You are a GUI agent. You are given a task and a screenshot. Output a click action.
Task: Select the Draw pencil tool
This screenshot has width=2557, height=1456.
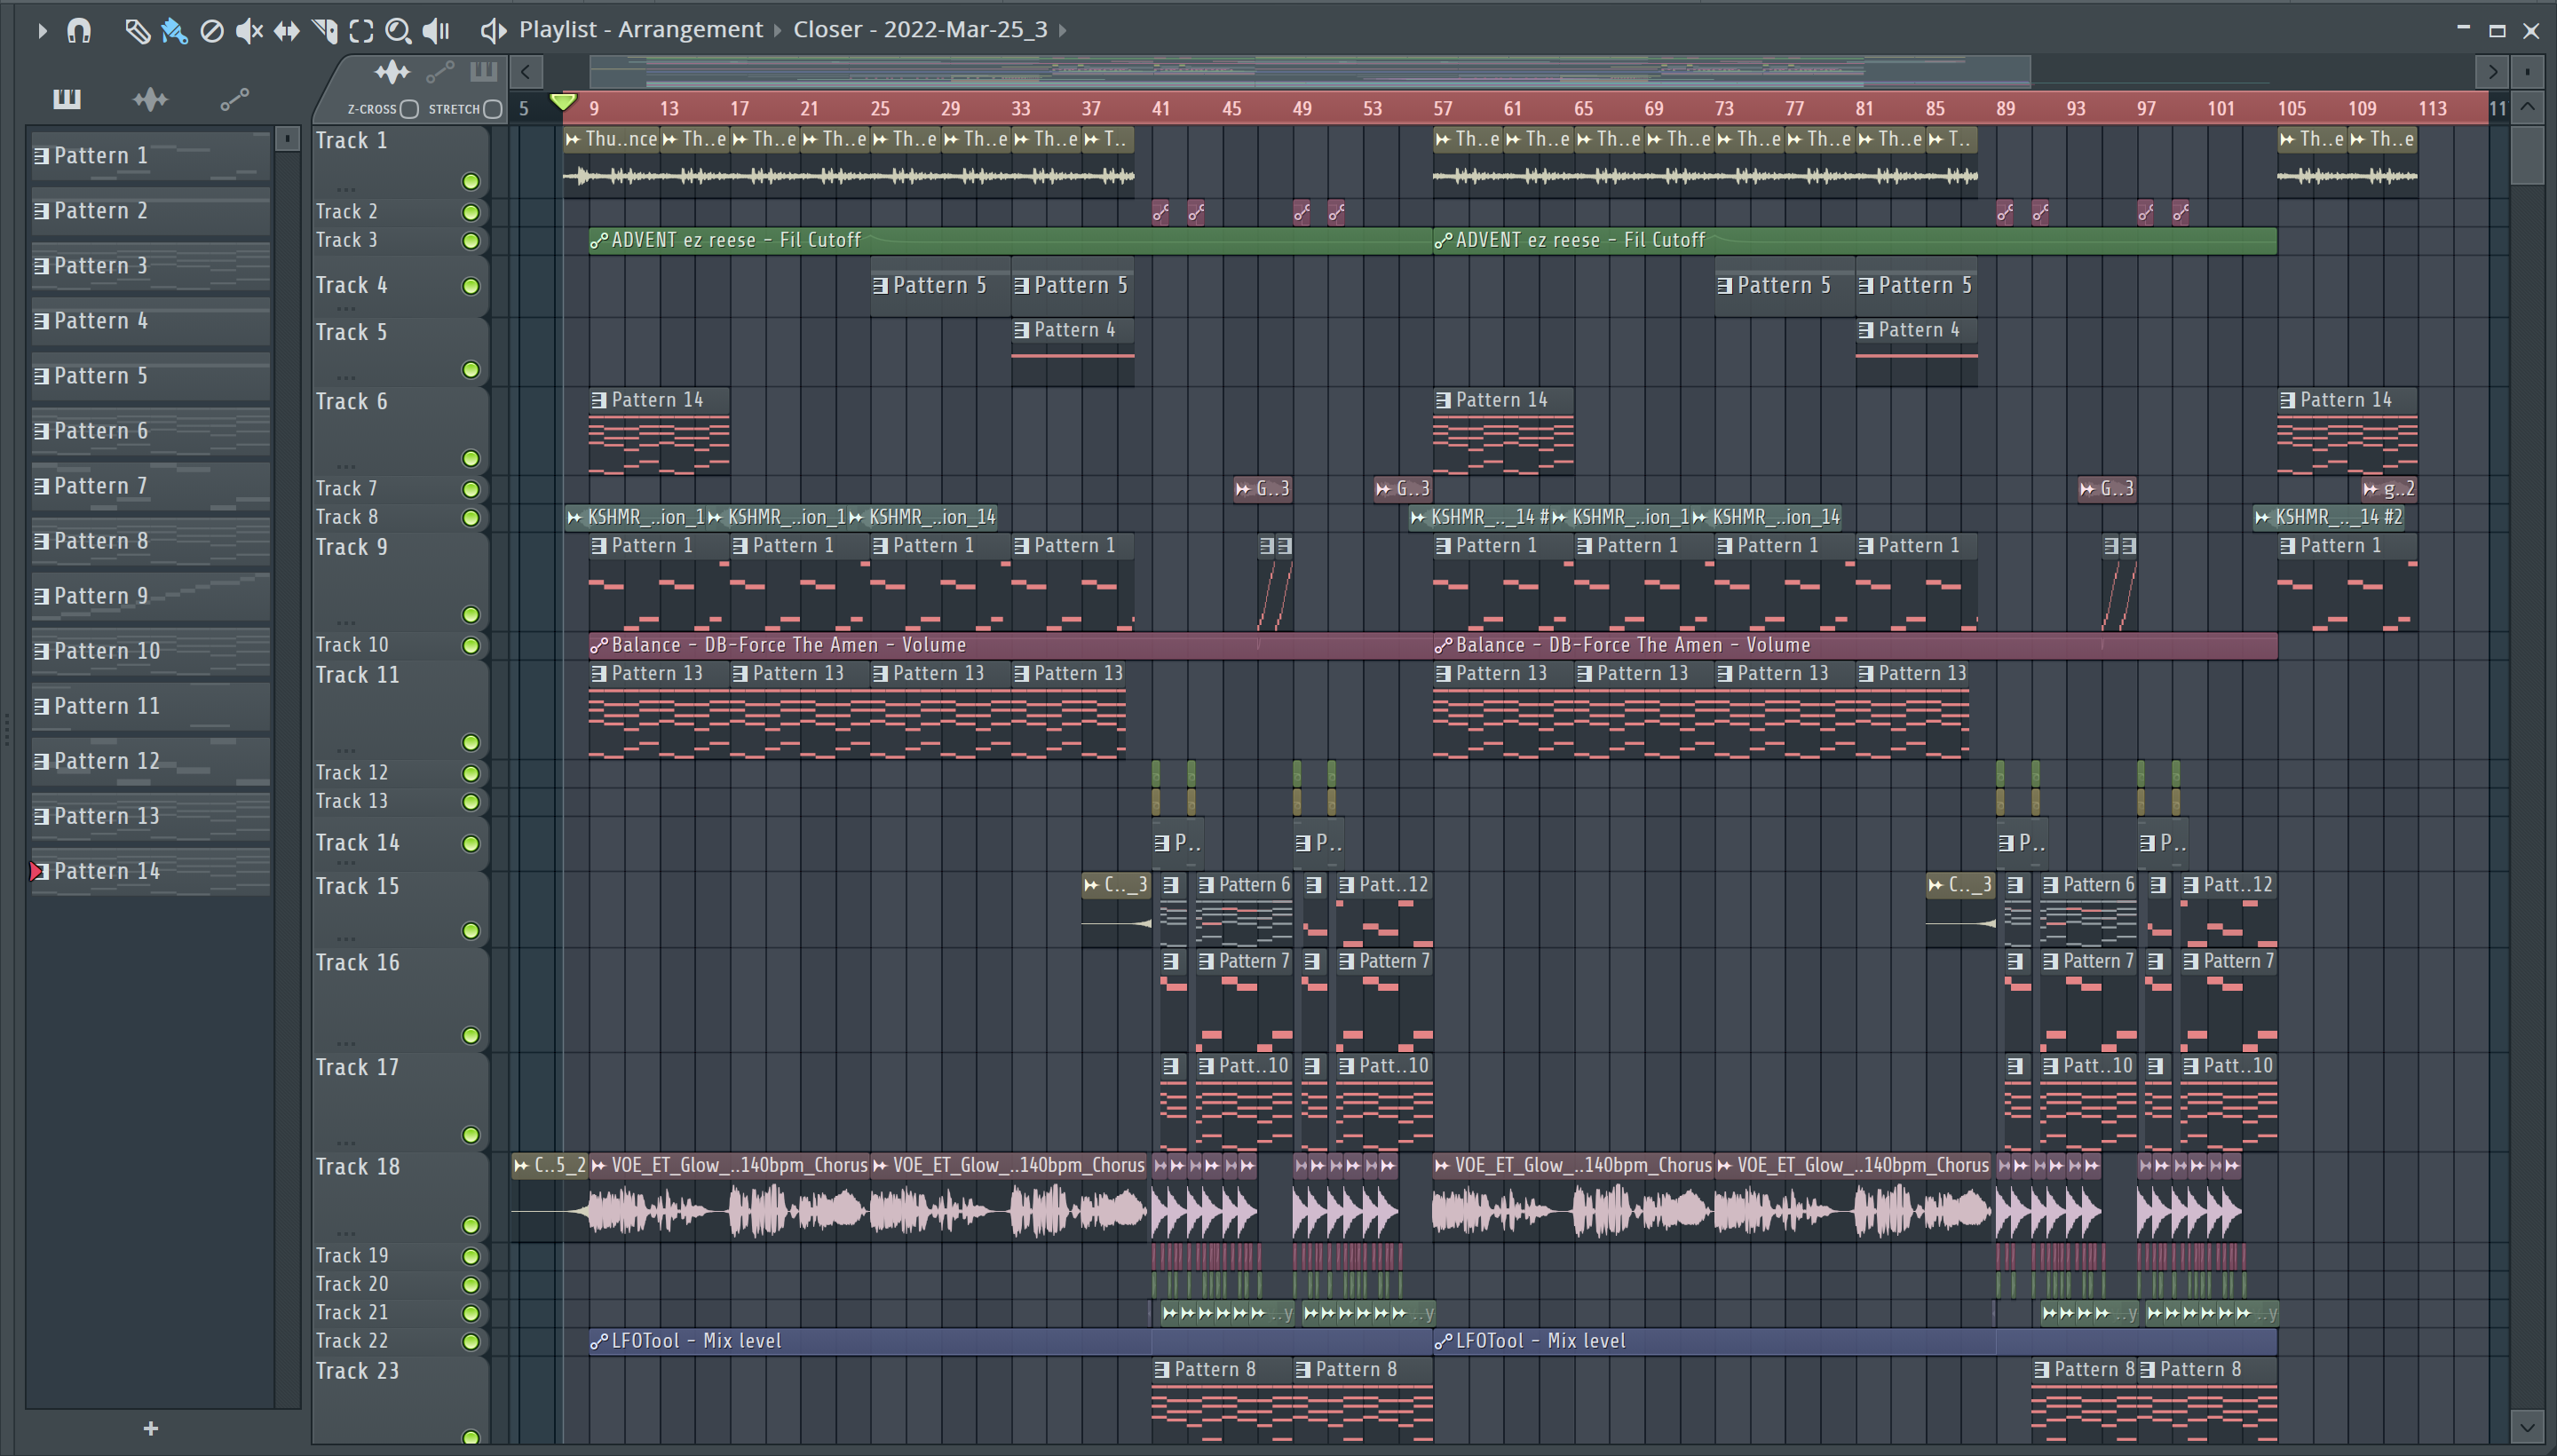(x=137, y=31)
